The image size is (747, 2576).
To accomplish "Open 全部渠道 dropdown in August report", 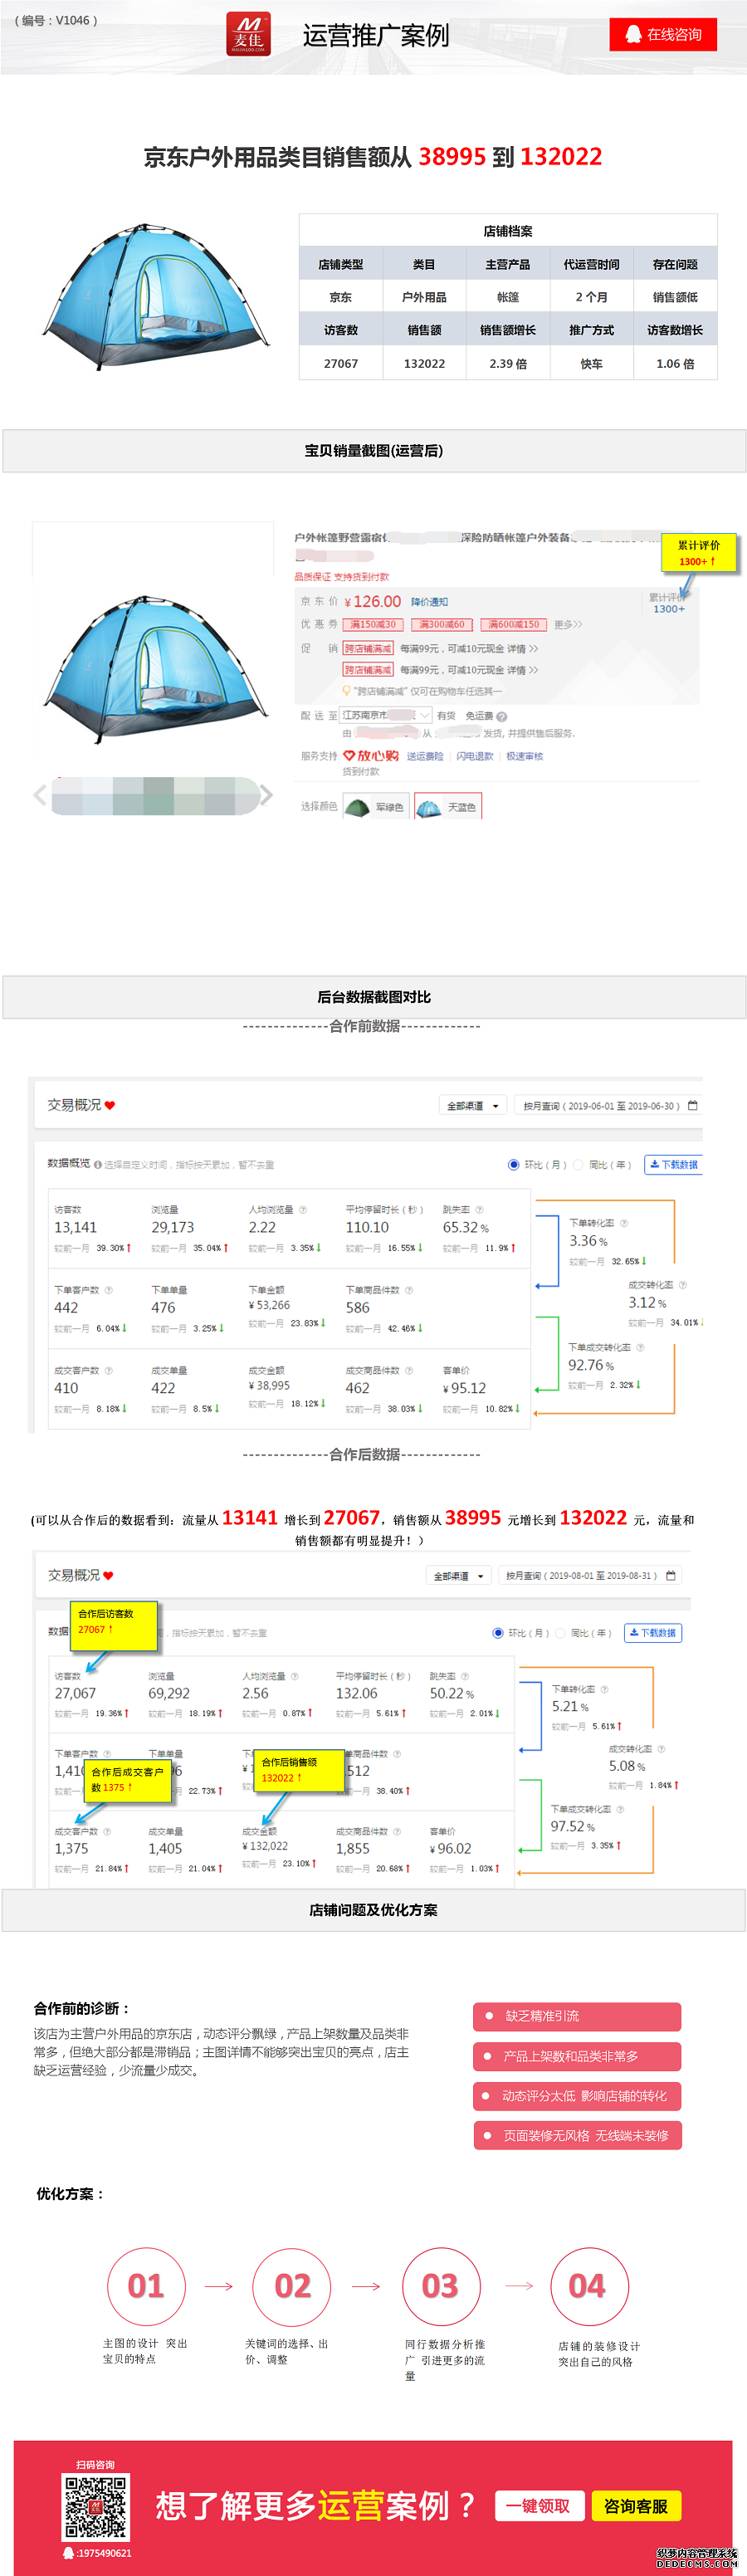I will 459,1576.
